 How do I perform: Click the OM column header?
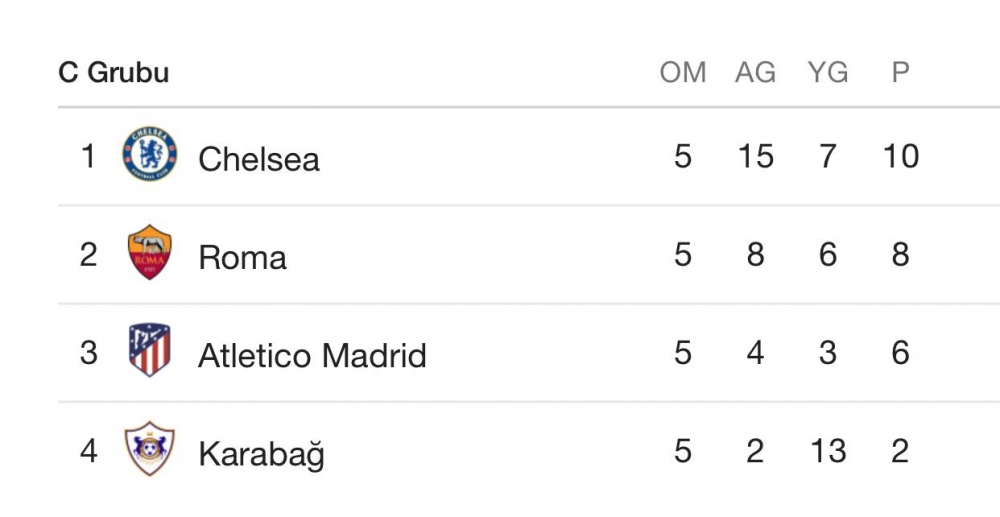click(683, 73)
